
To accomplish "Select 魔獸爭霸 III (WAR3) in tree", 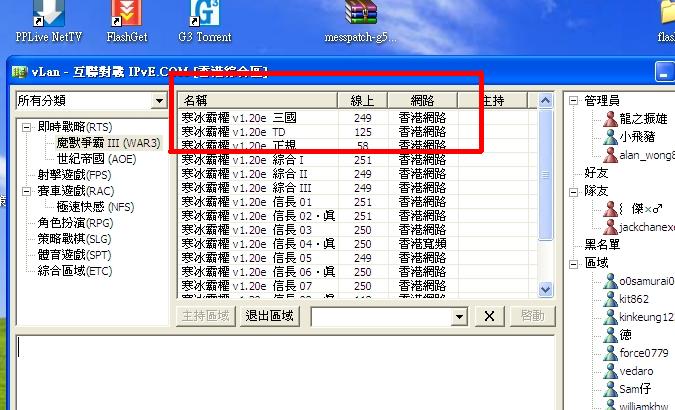I will coord(108,143).
